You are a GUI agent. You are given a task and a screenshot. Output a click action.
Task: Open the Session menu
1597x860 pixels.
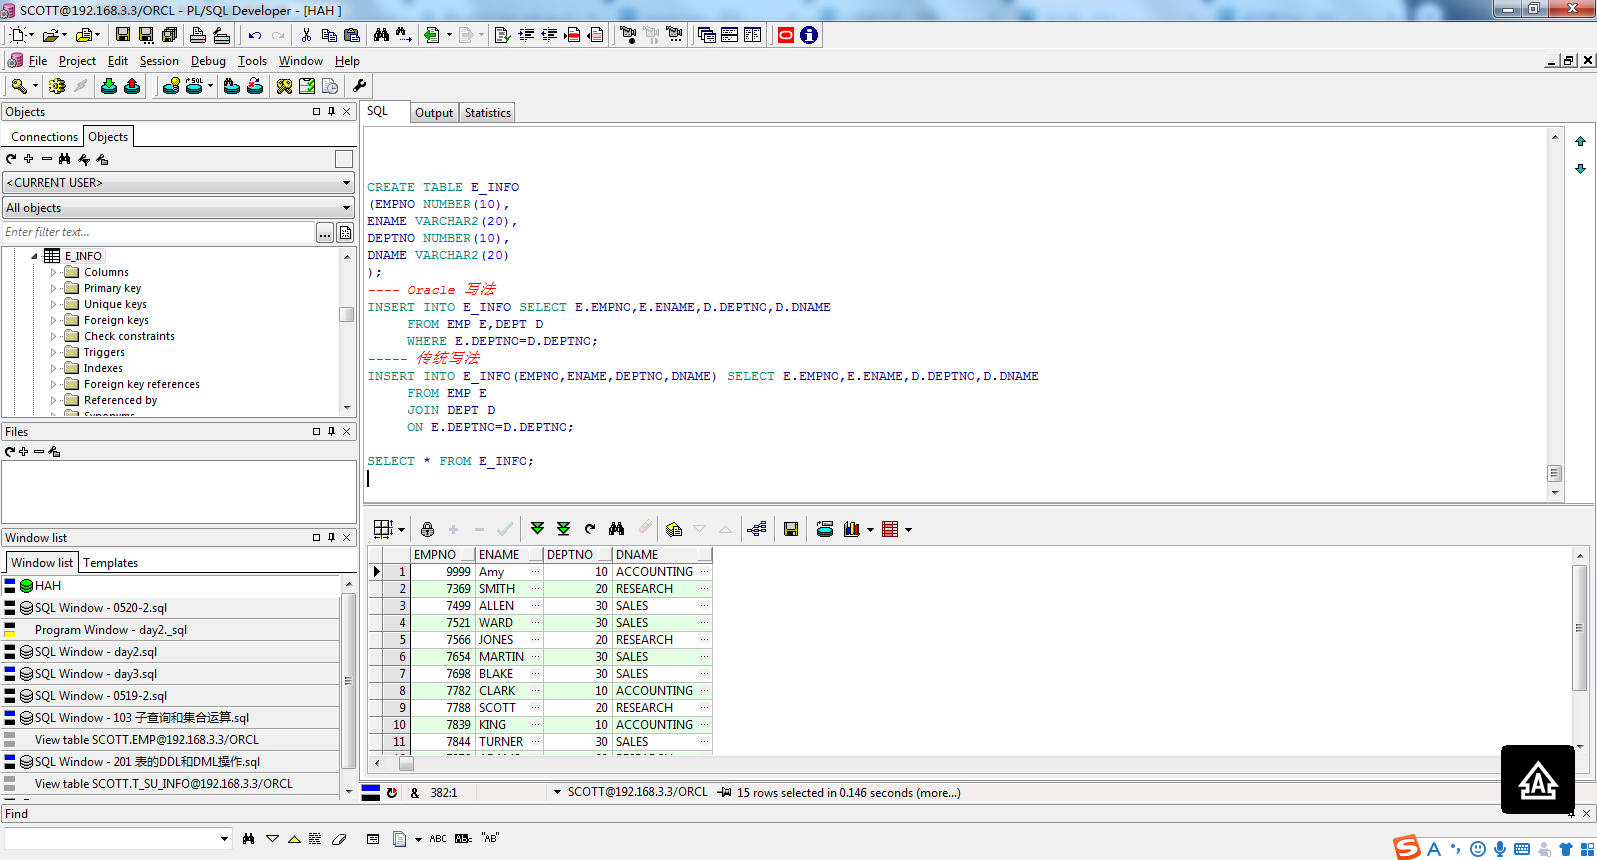(159, 61)
